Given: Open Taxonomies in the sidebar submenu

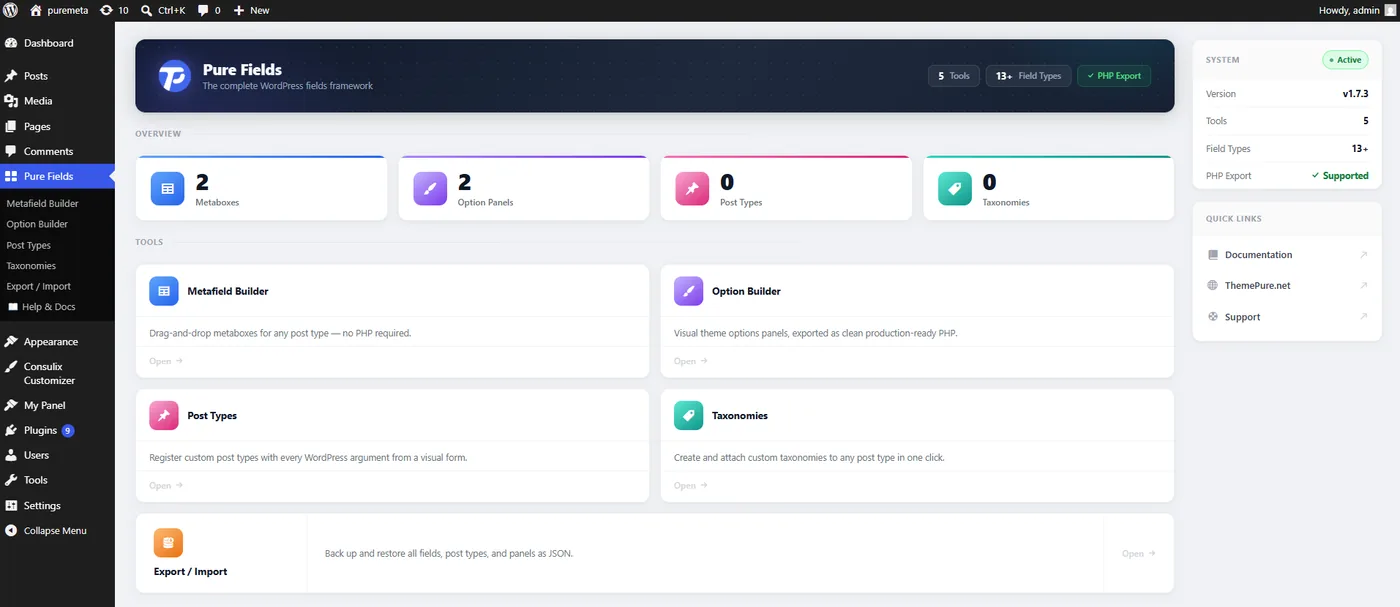Looking at the screenshot, I should coord(31,266).
